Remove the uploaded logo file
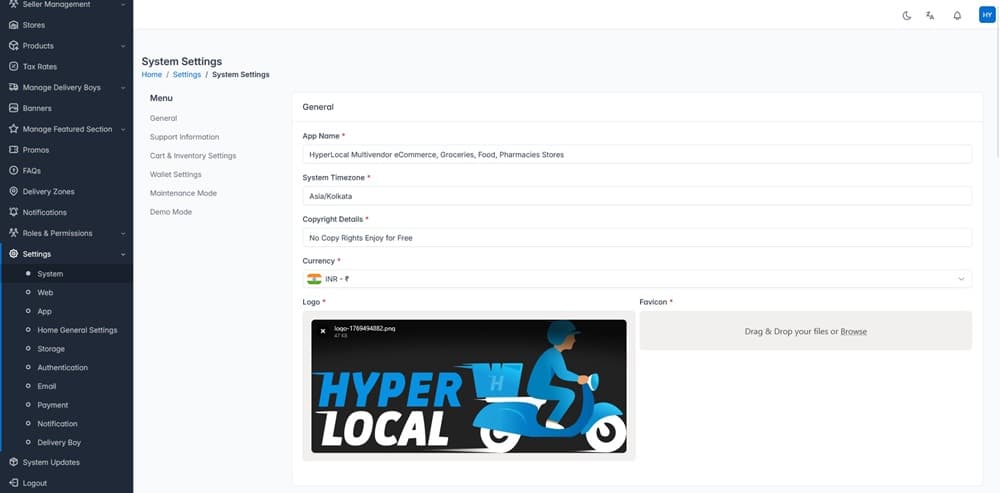This screenshot has height=493, width=1000. click(x=323, y=331)
